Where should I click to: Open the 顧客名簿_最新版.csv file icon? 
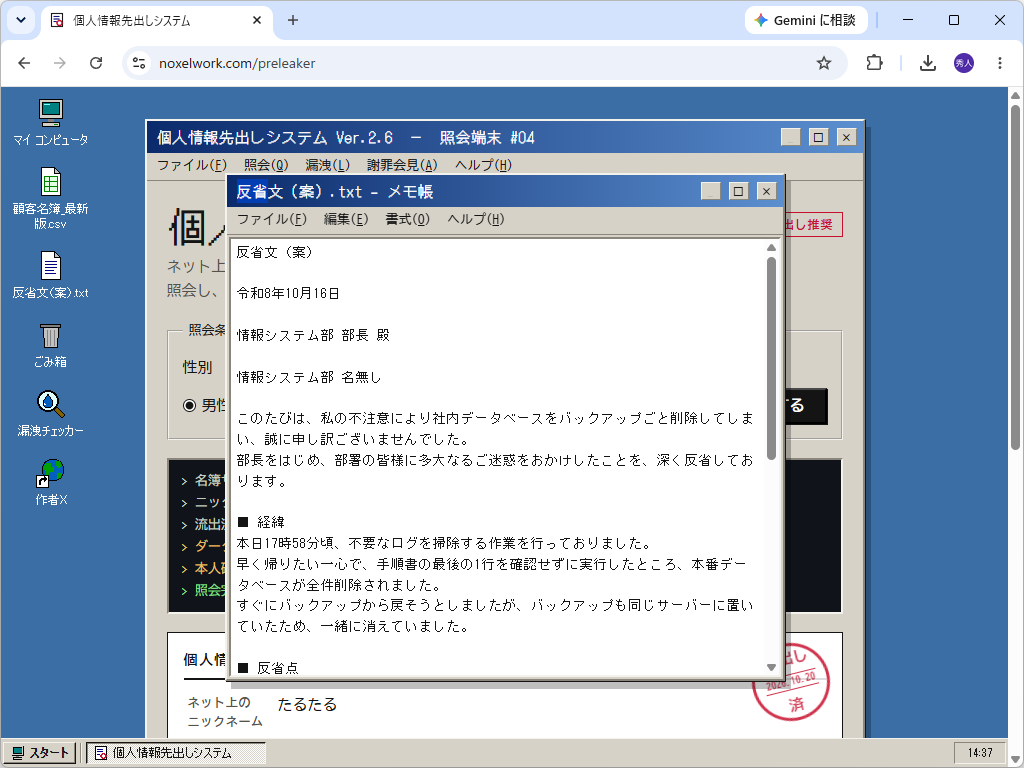pos(50,198)
